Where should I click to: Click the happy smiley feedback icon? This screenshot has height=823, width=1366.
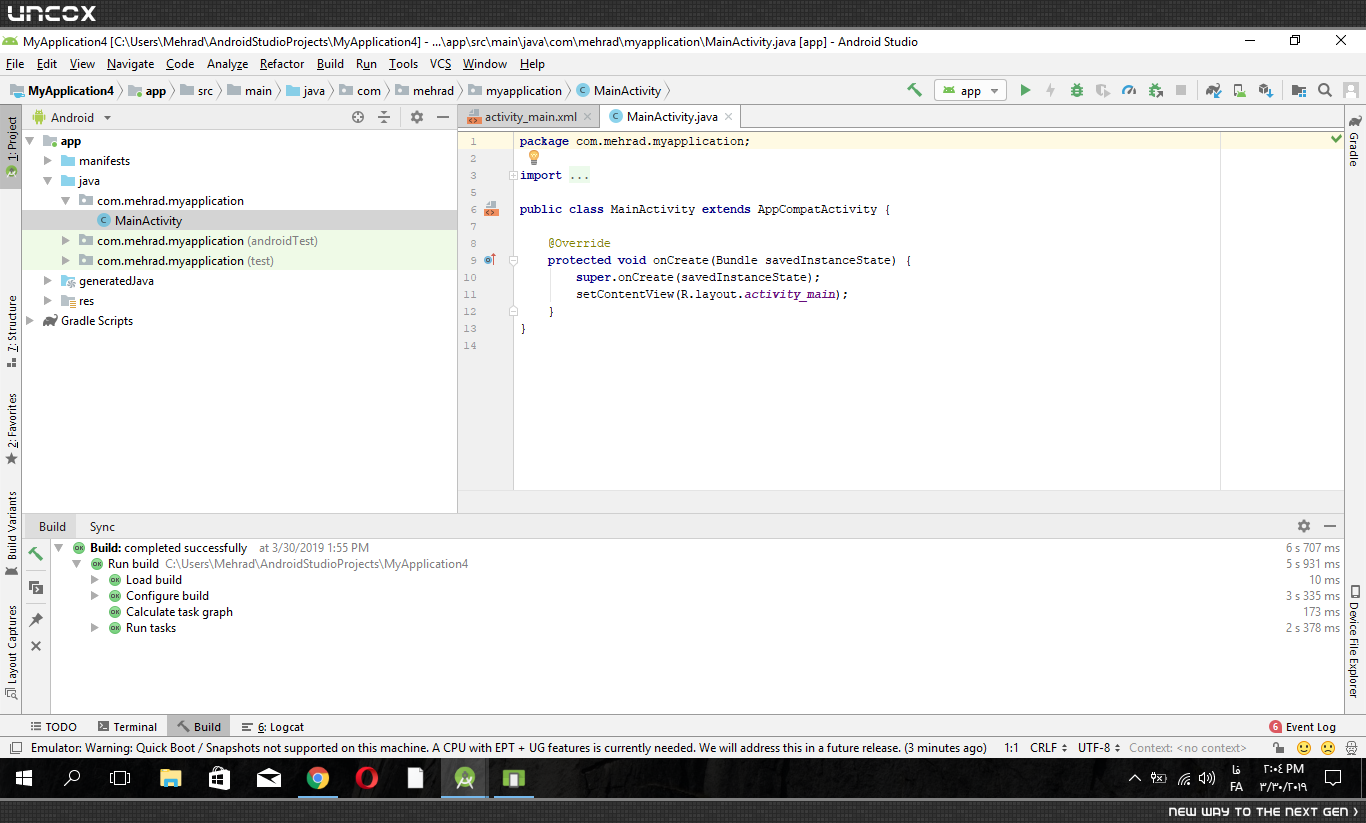point(1304,748)
